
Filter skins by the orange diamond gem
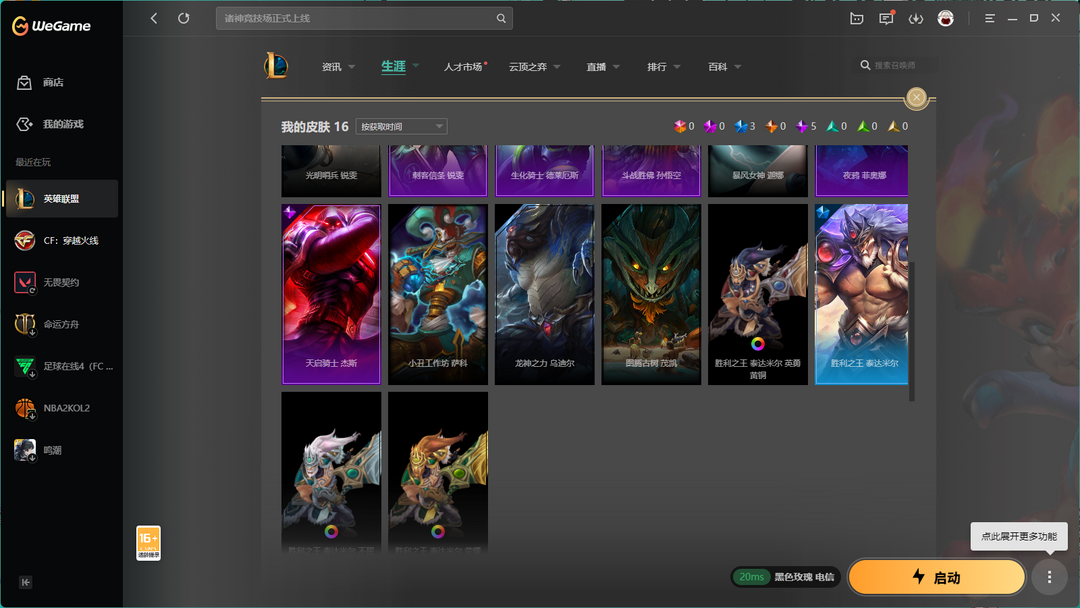(x=771, y=126)
